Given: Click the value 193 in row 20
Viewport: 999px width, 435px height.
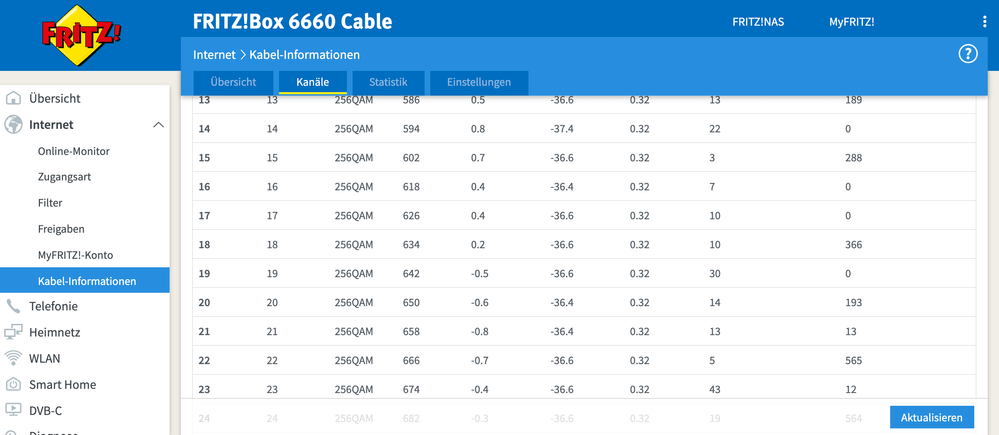Looking at the screenshot, I should click(854, 303).
